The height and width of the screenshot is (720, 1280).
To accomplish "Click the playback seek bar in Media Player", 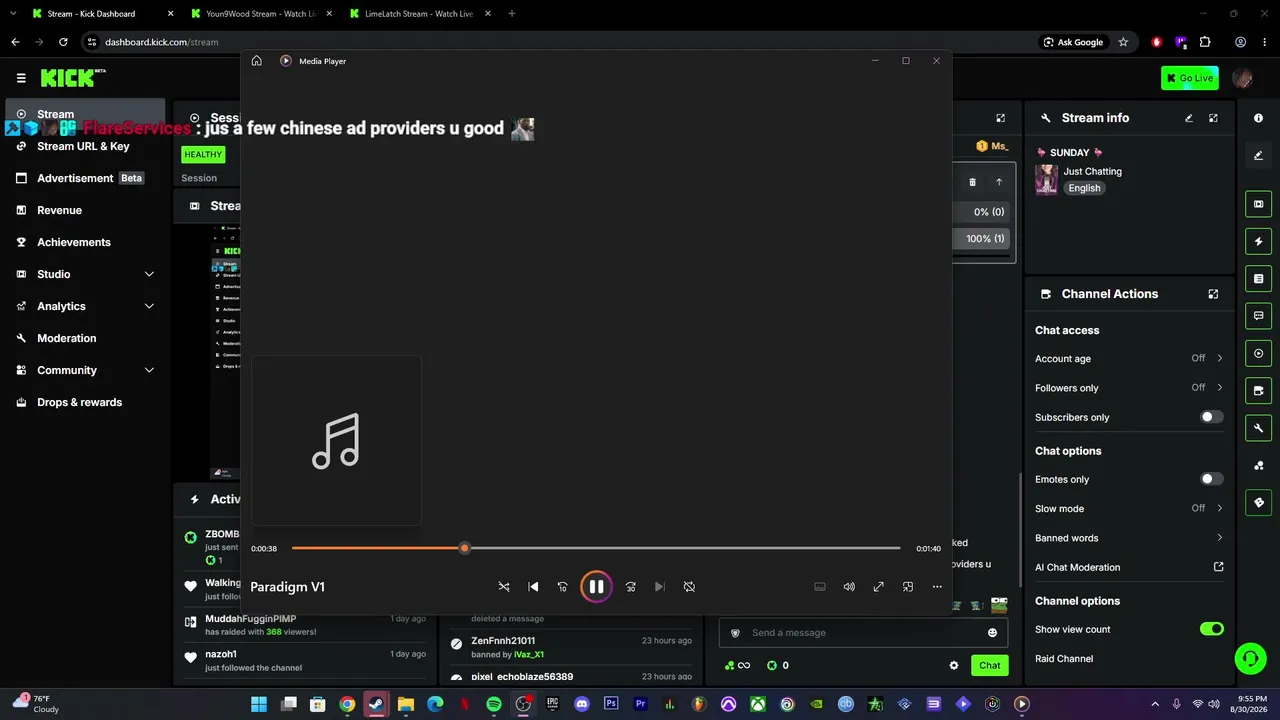I will (x=596, y=548).
